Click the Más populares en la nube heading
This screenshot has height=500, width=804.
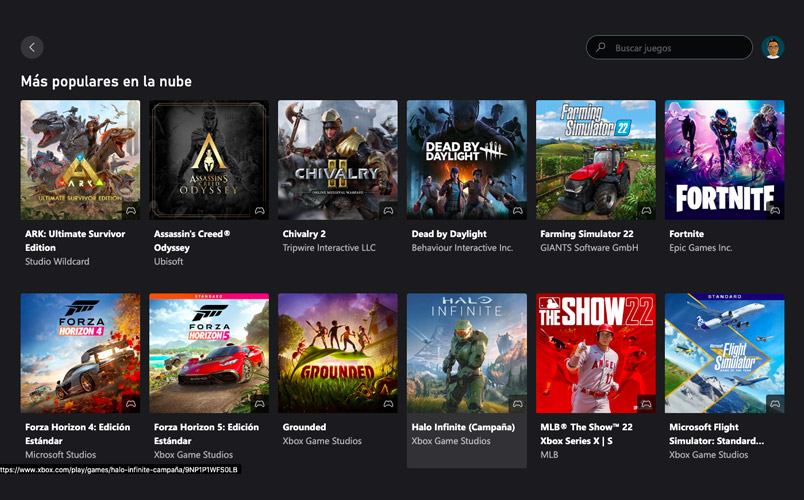pos(106,82)
